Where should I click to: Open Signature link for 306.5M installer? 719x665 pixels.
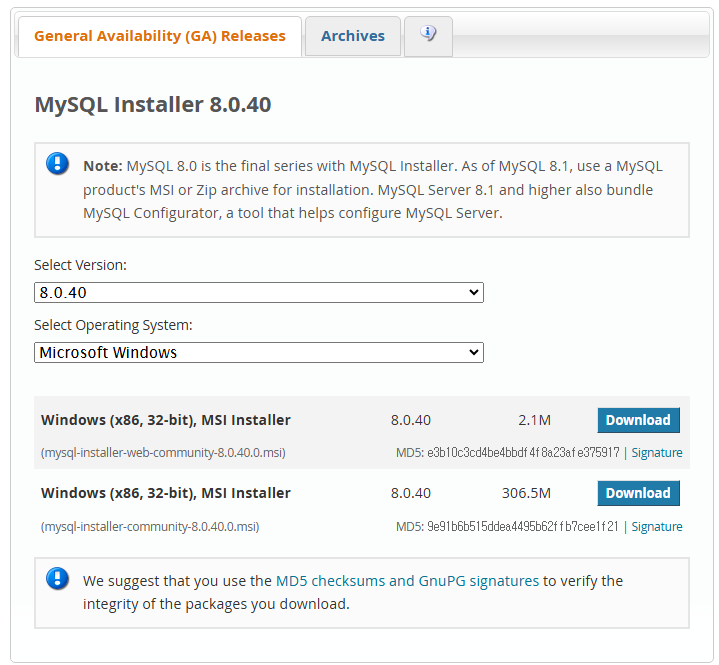tap(657, 526)
